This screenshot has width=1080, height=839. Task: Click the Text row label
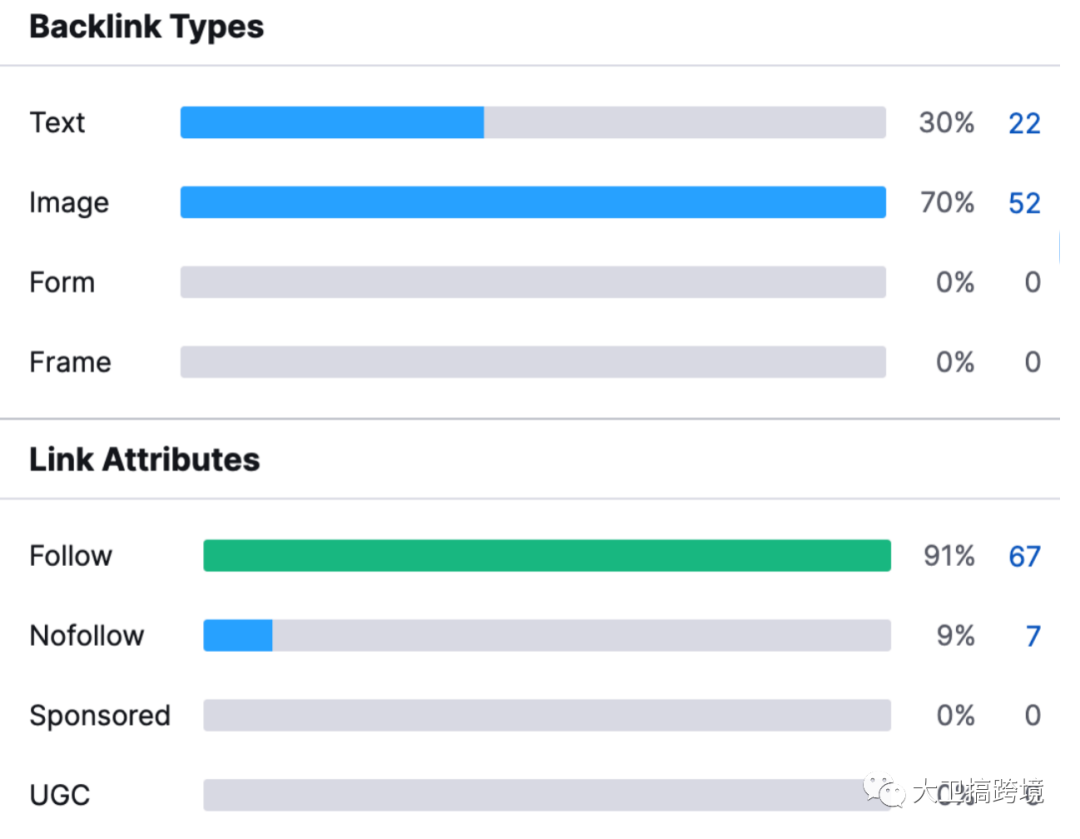57,123
